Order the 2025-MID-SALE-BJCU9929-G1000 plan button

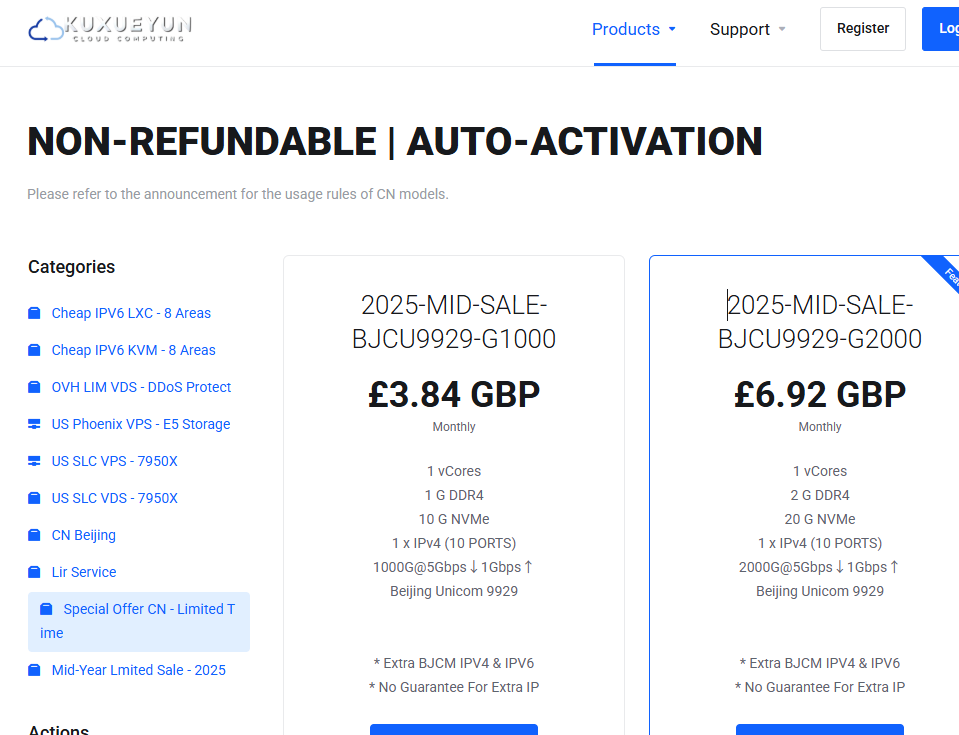pos(454,729)
